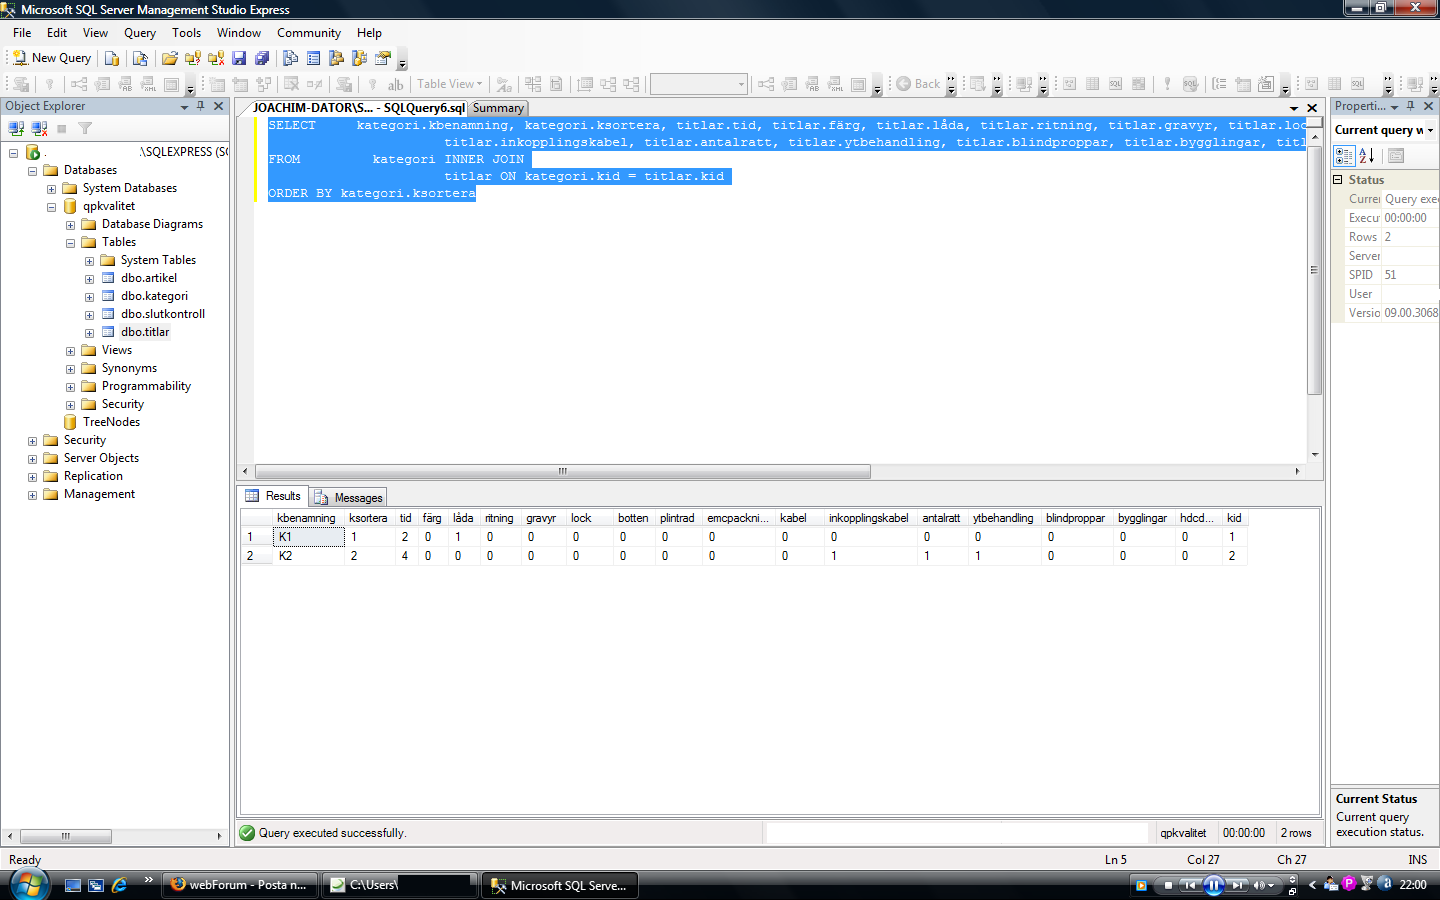Open the Registered Servers toolbar icon

[291, 58]
